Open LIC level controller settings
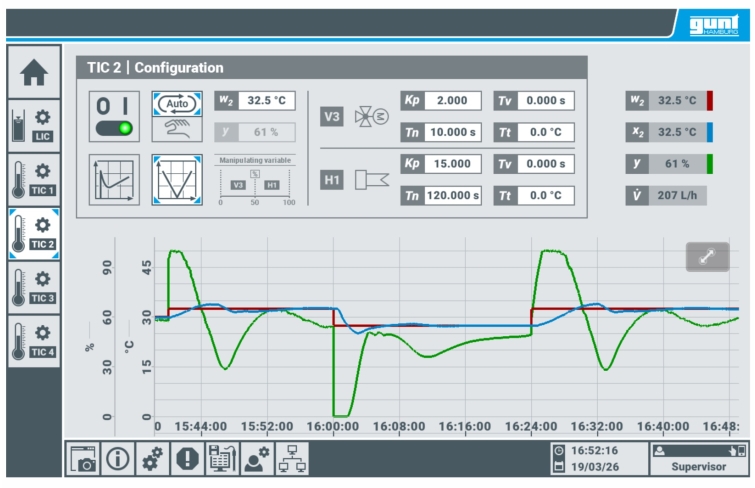Viewport: 755px width, 488px height. tap(34, 126)
